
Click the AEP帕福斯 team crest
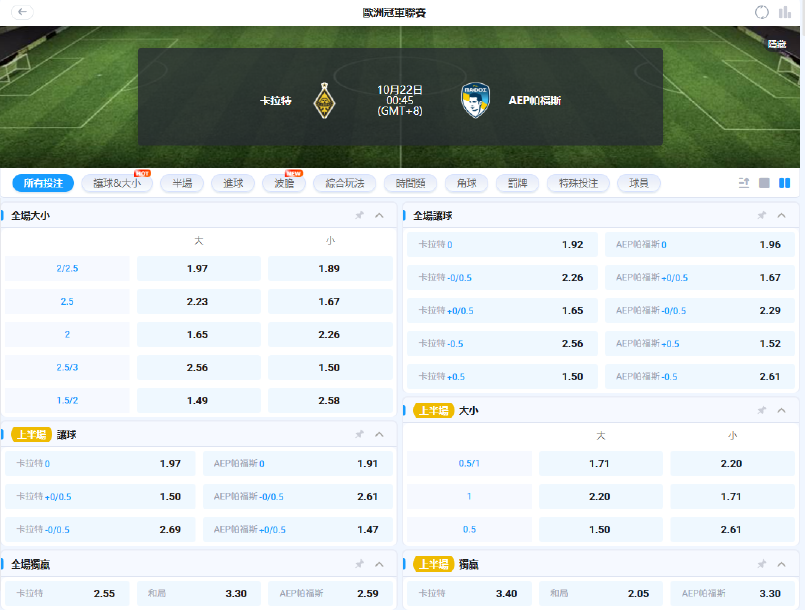474,100
